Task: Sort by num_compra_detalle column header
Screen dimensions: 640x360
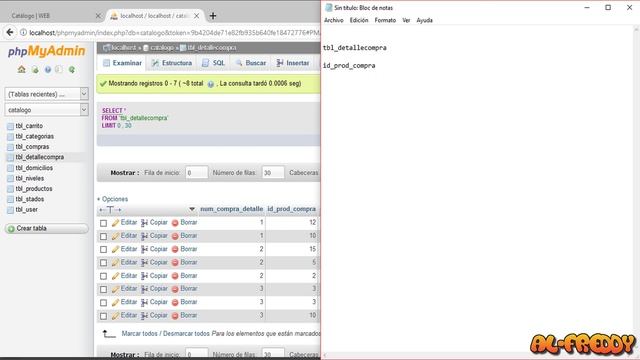Action: coord(231,209)
